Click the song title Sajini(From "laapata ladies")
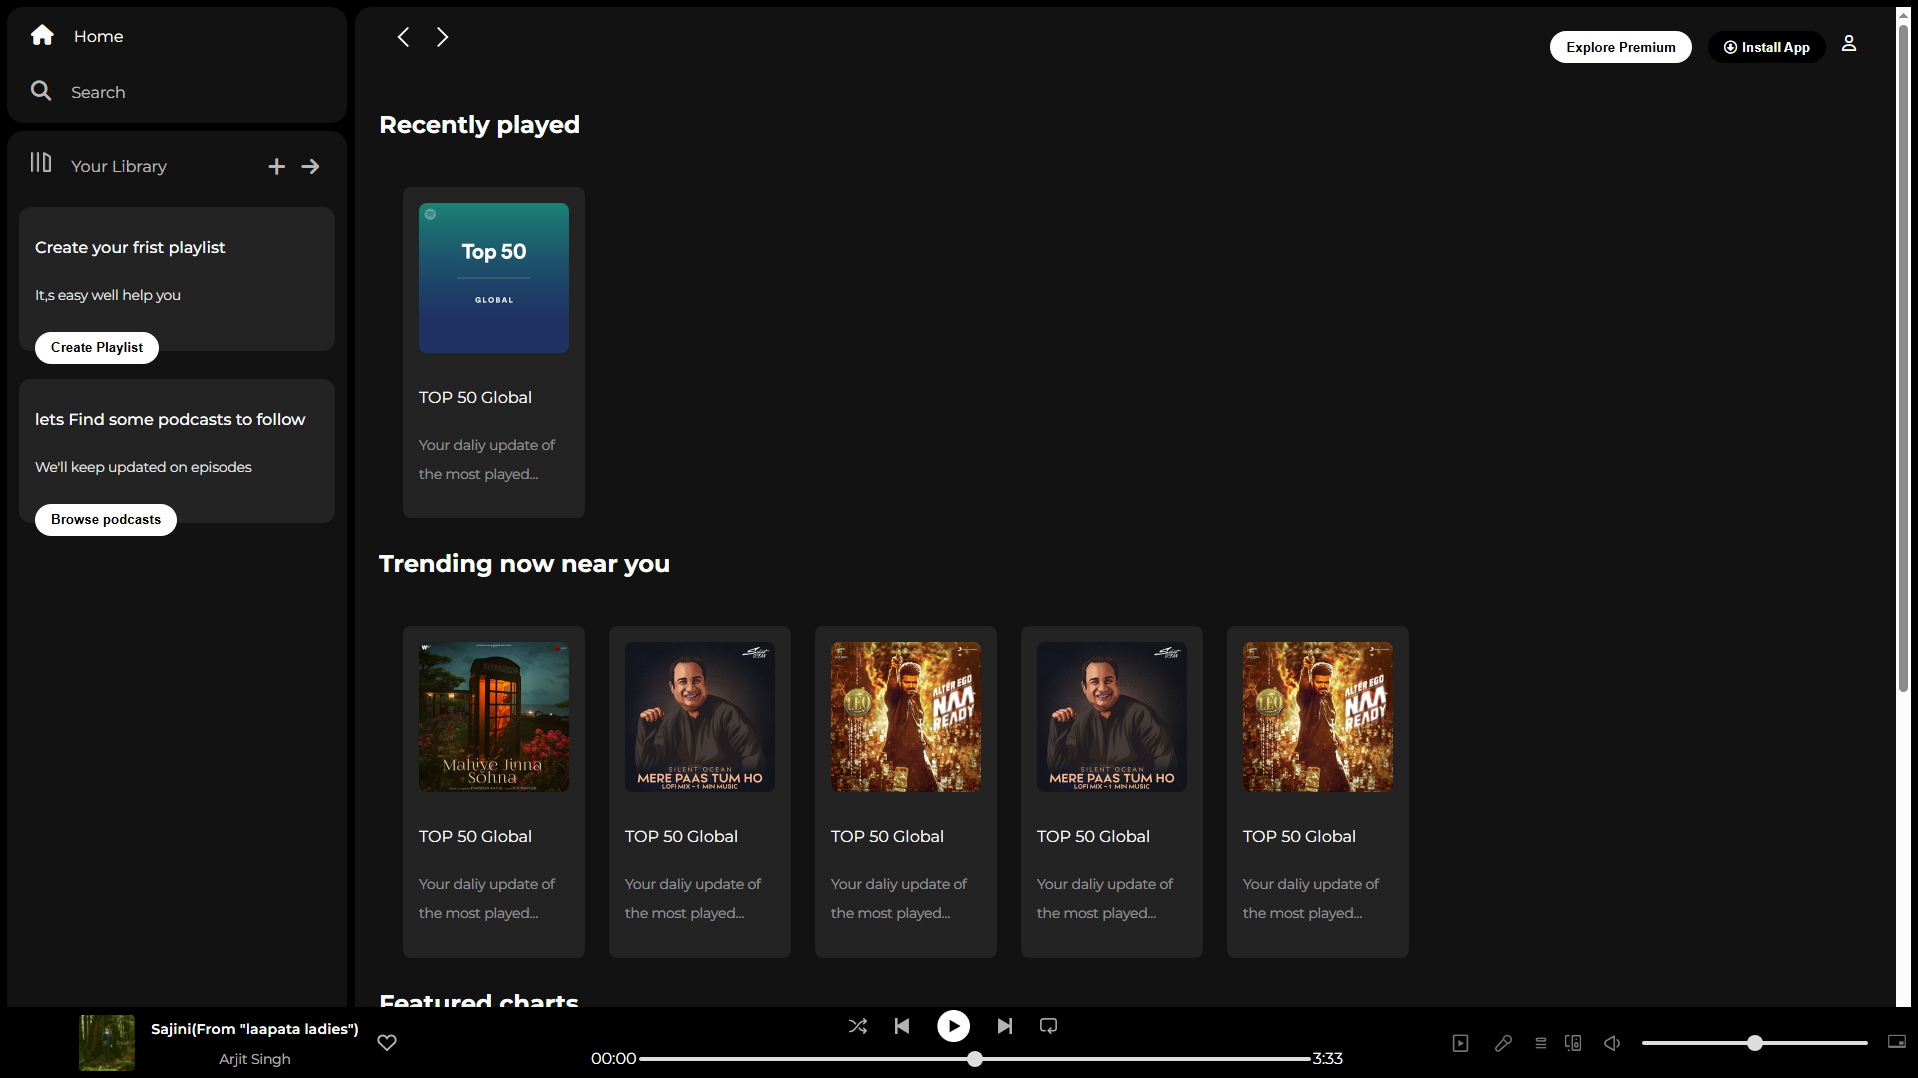Image resolution: width=1918 pixels, height=1078 pixels. pyautogui.click(x=255, y=1029)
